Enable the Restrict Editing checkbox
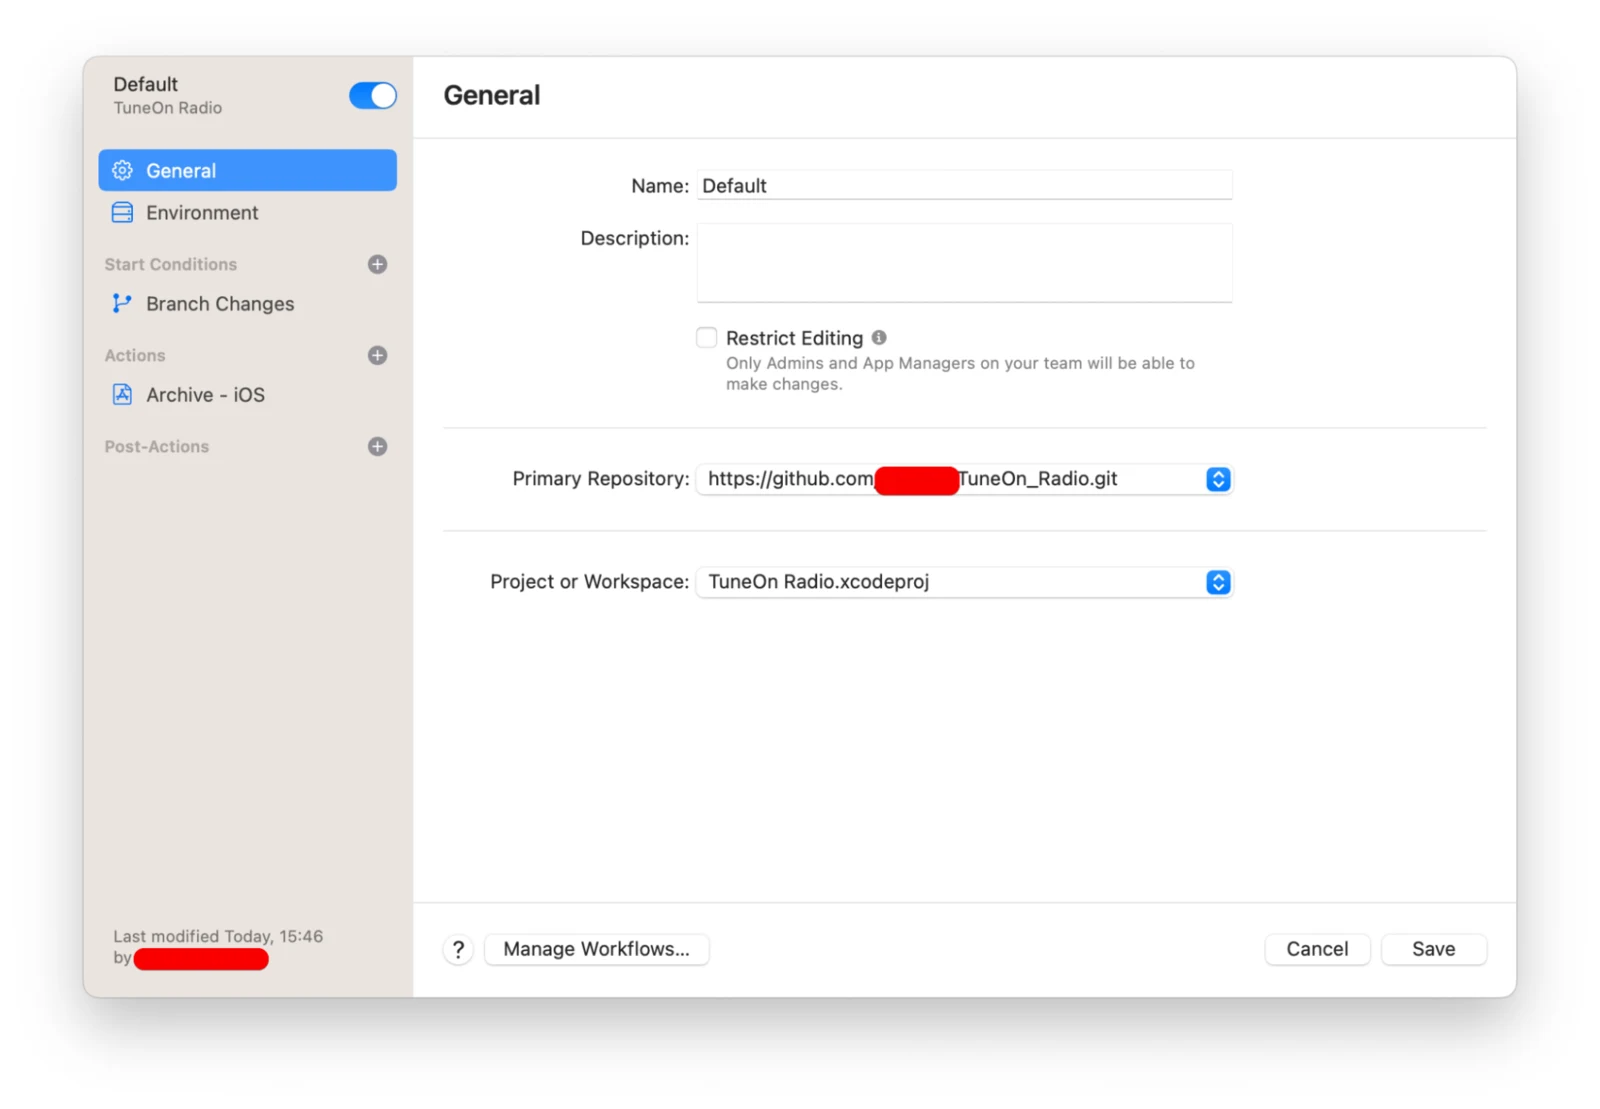The height and width of the screenshot is (1109, 1600). (707, 338)
